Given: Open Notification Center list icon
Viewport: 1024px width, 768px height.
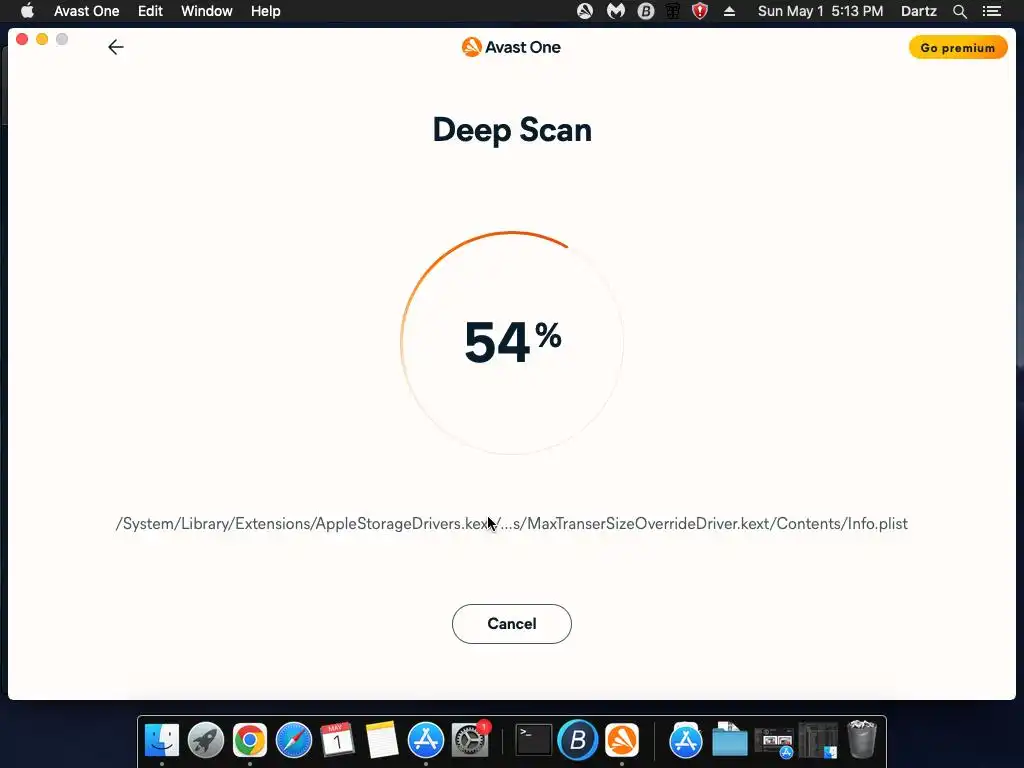Looking at the screenshot, I should 991,11.
